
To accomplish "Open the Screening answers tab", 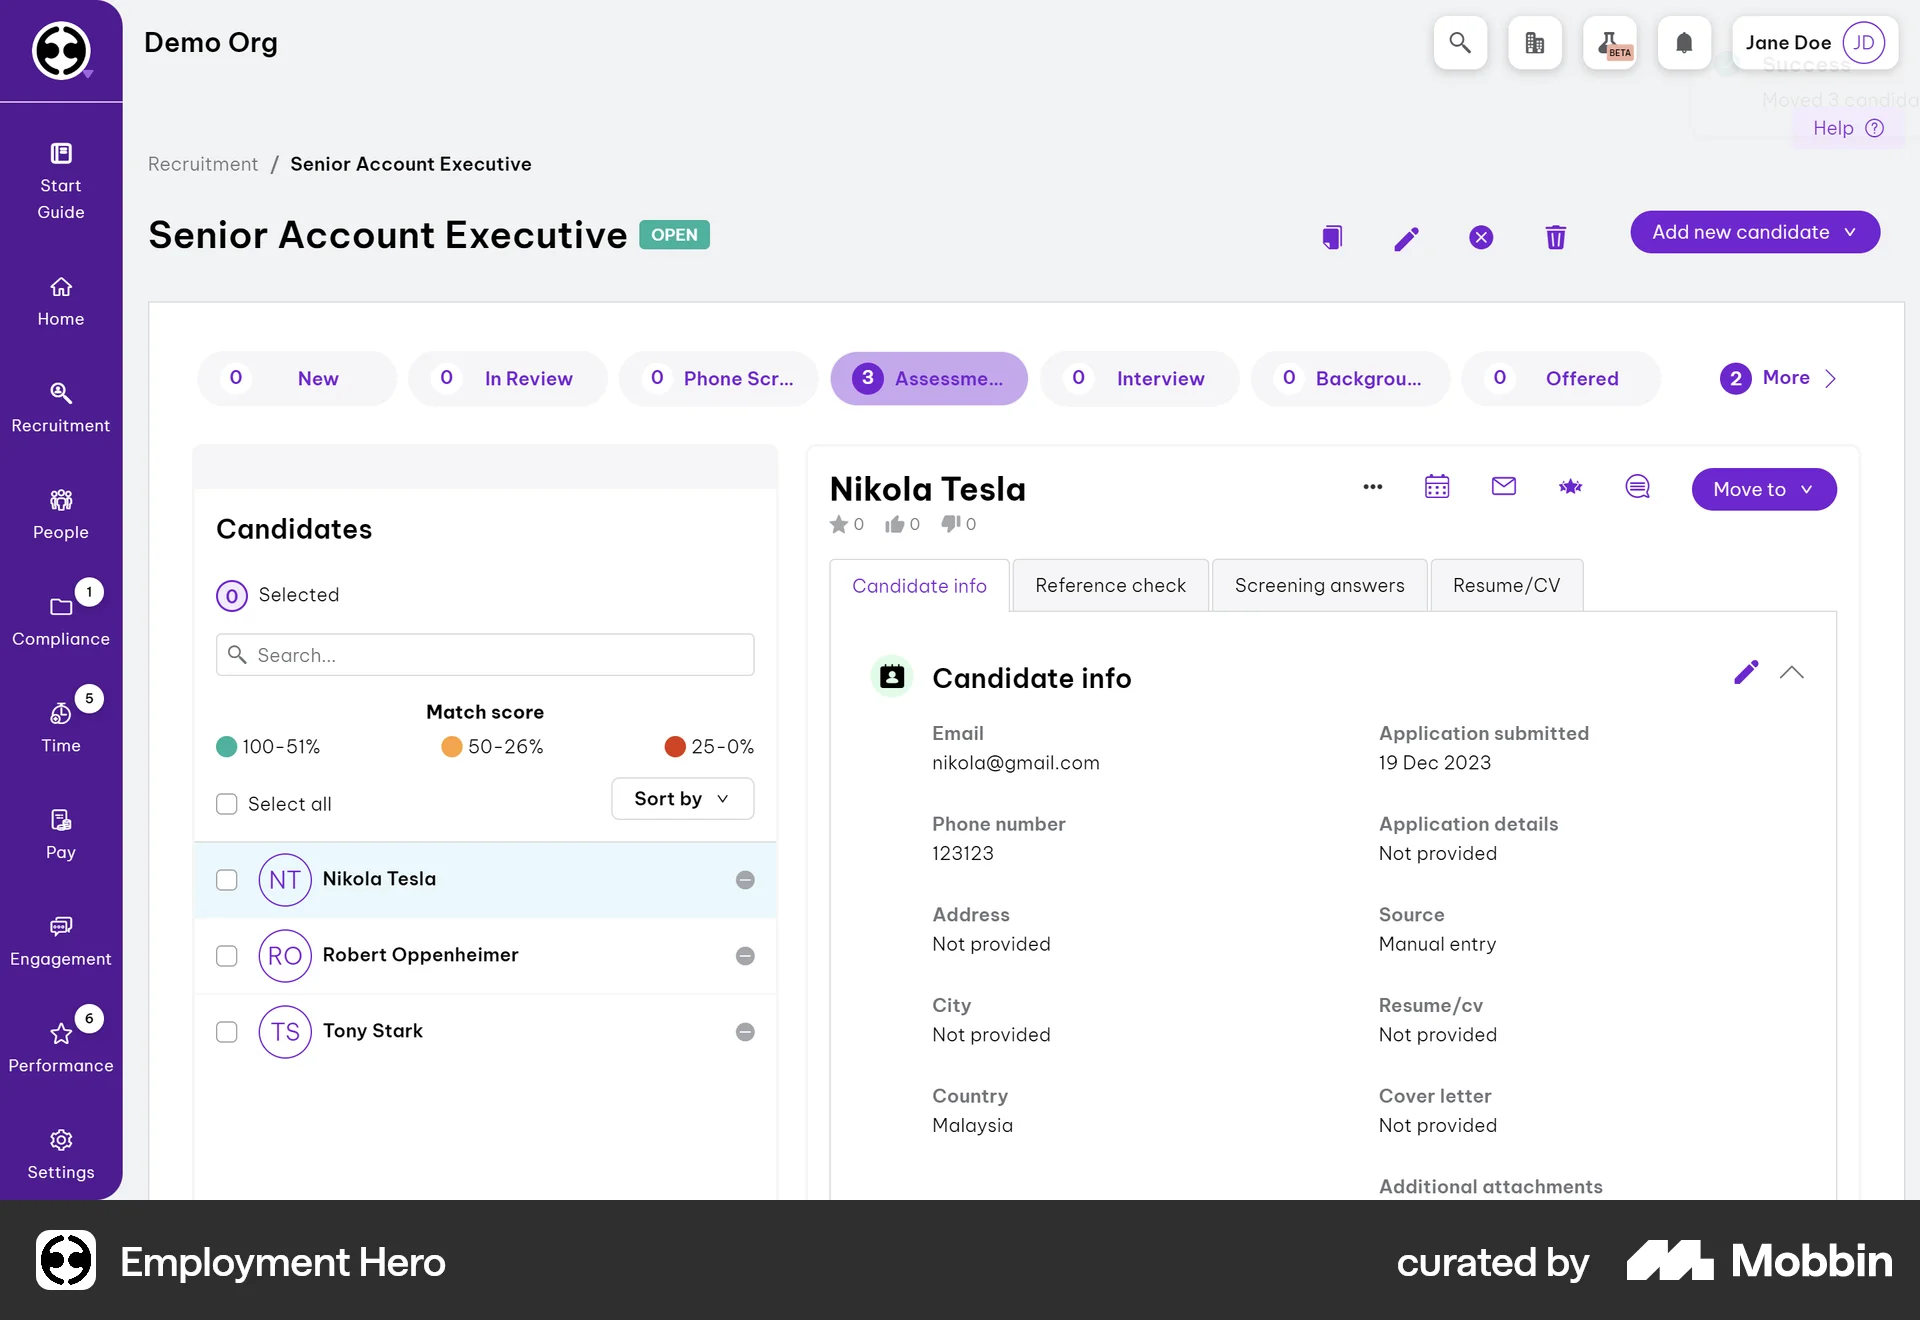I will tap(1320, 585).
